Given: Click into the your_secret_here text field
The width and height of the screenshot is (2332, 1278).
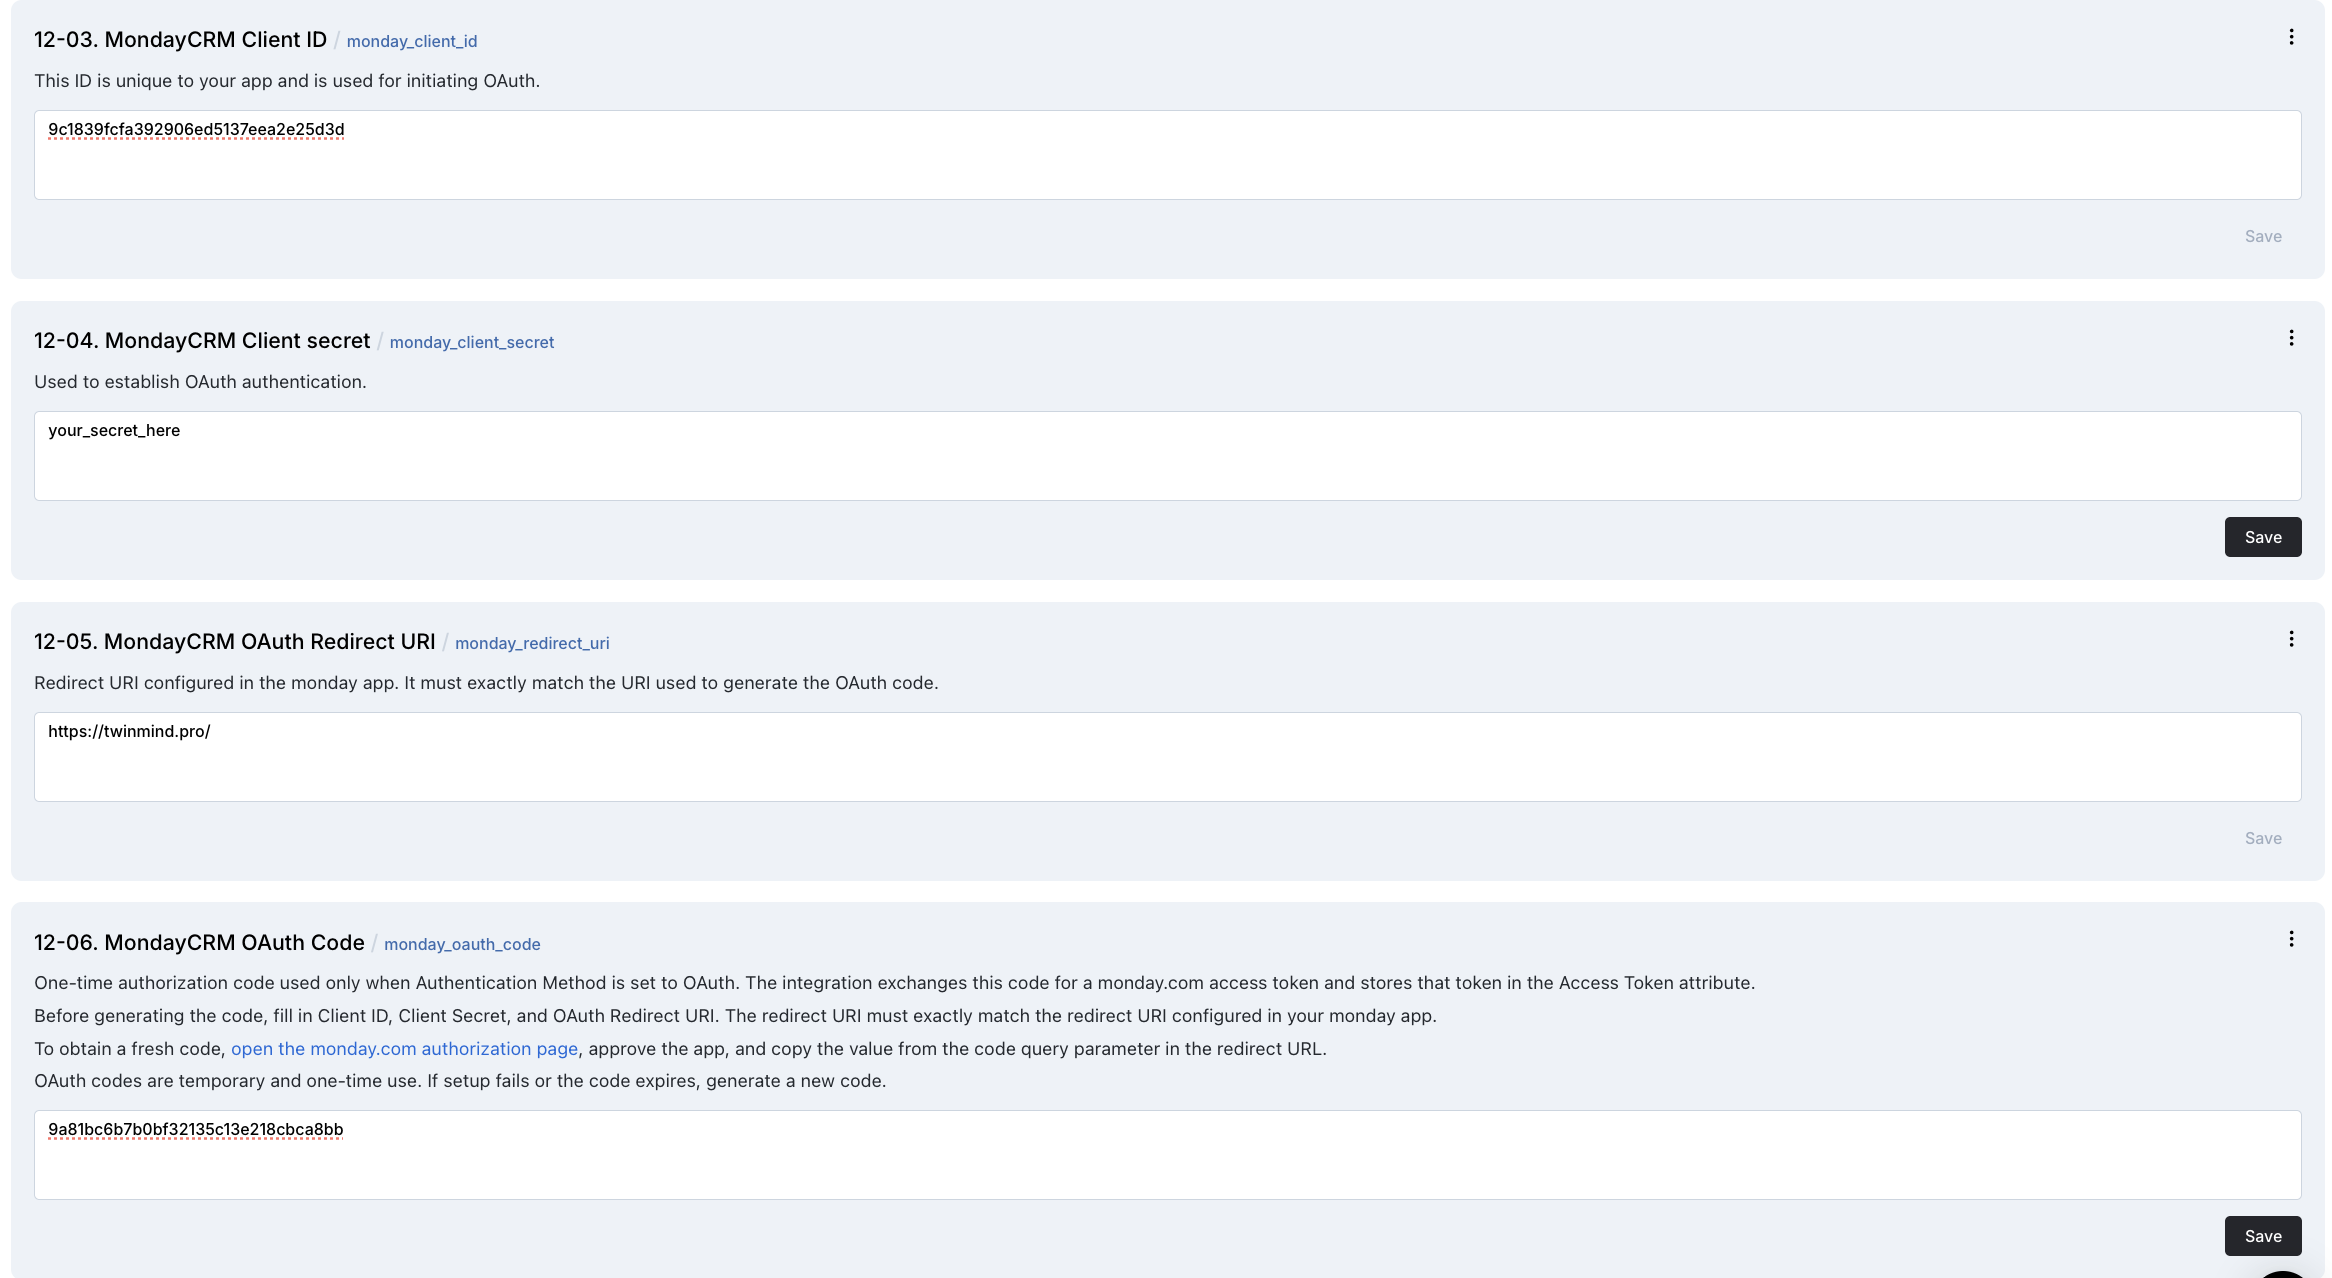Looking at the screenshot, I should 1167,456.
